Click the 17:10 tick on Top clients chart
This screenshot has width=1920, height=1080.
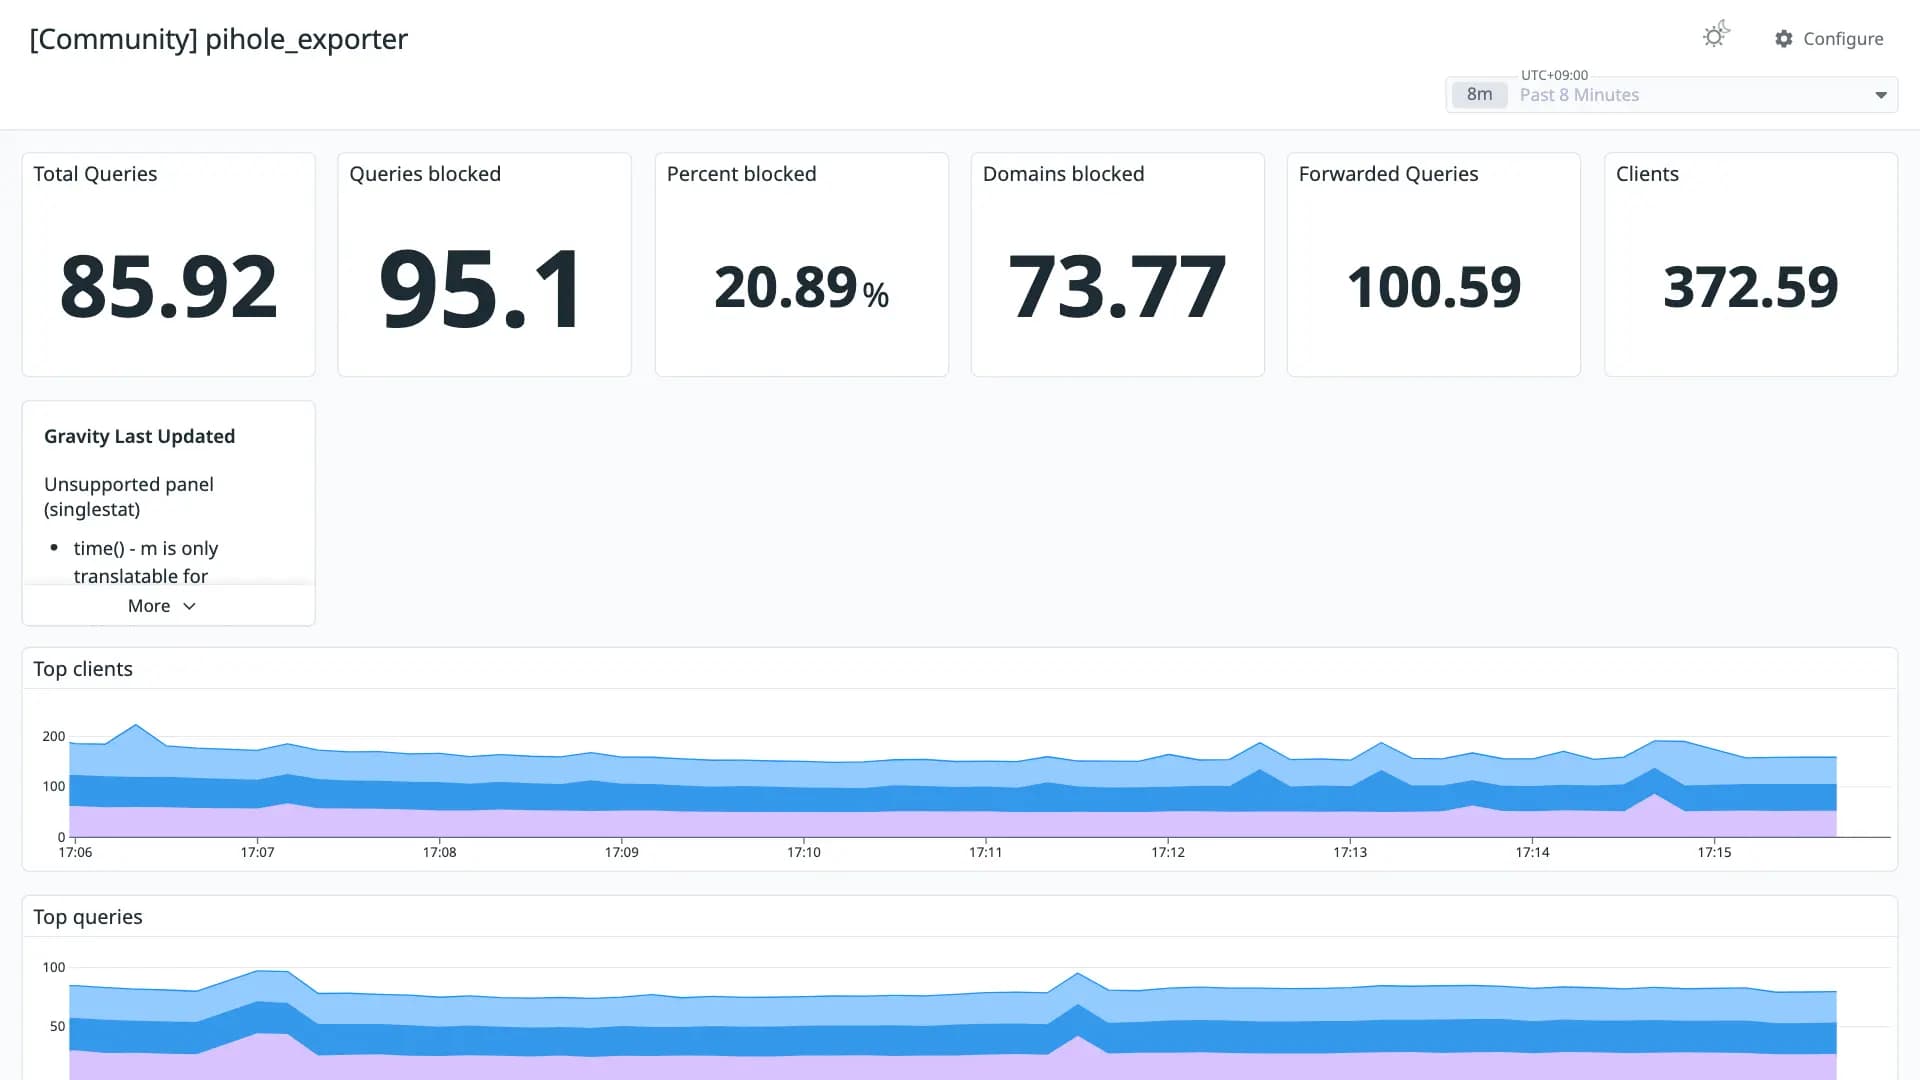(x=803, y=852)
